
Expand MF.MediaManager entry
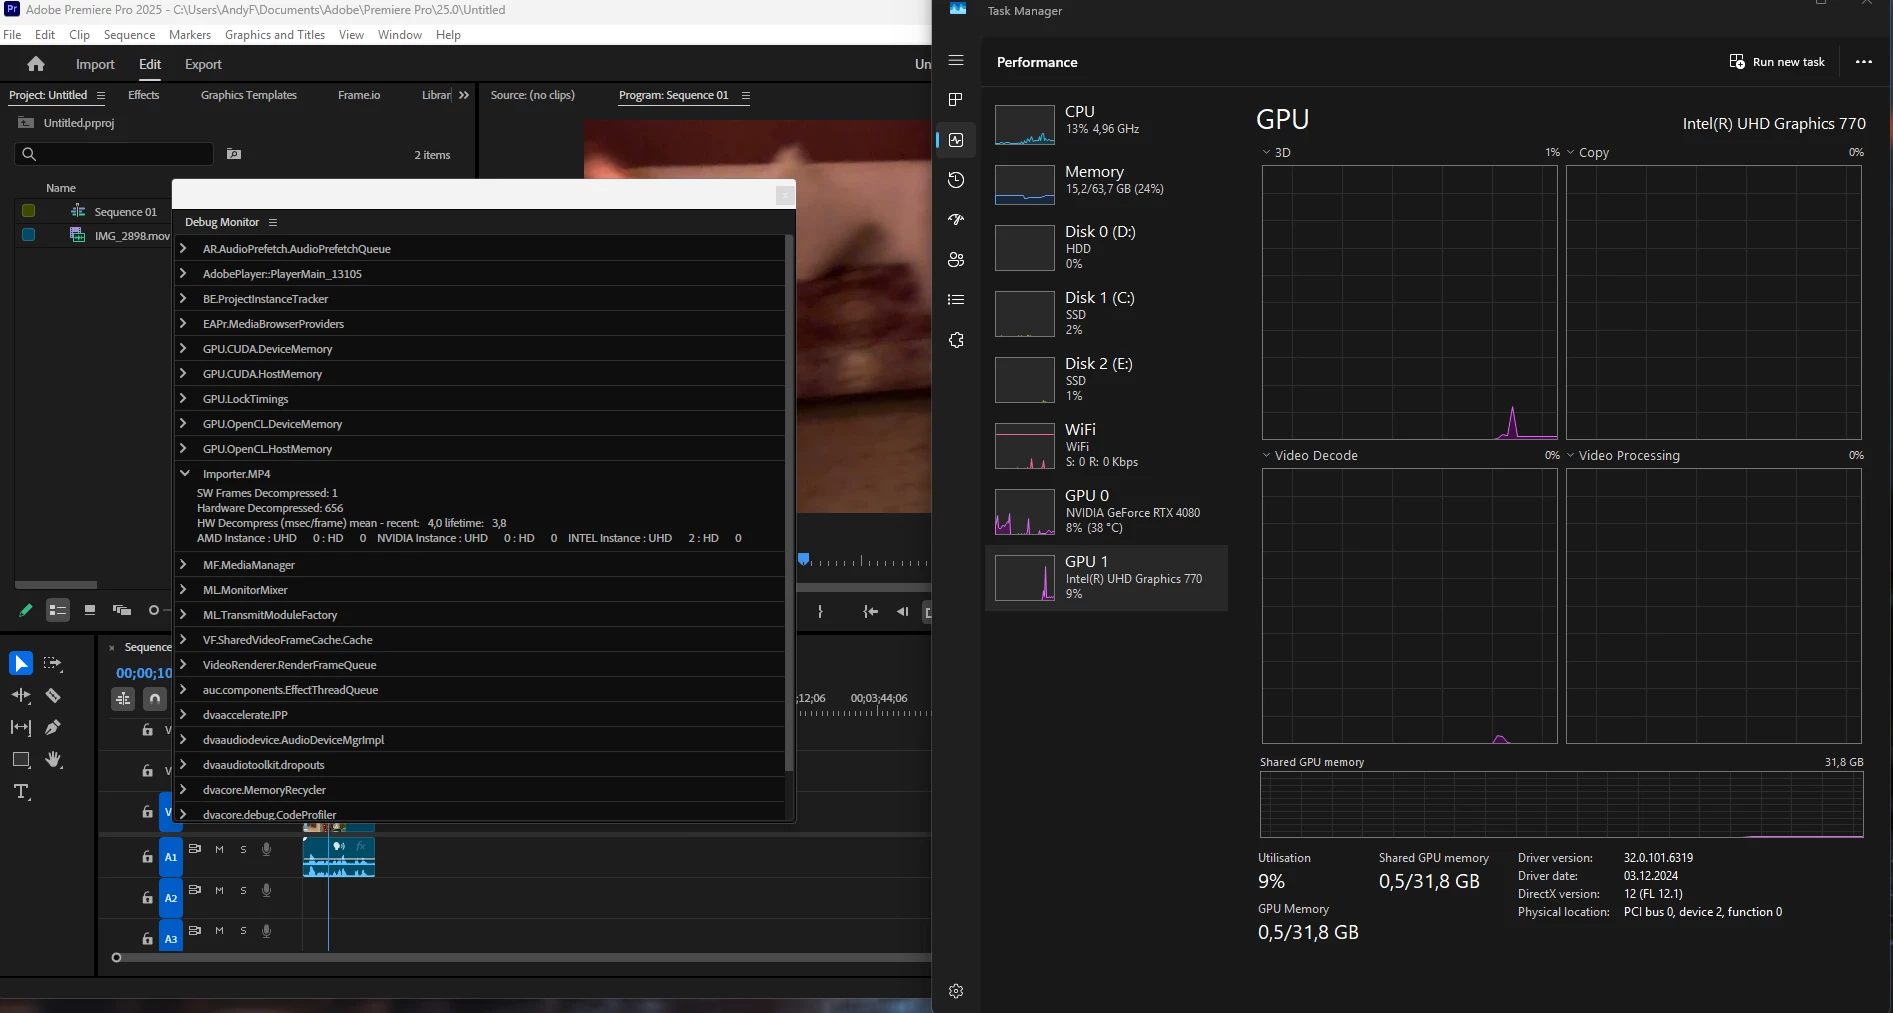click(x=184, y=564)
